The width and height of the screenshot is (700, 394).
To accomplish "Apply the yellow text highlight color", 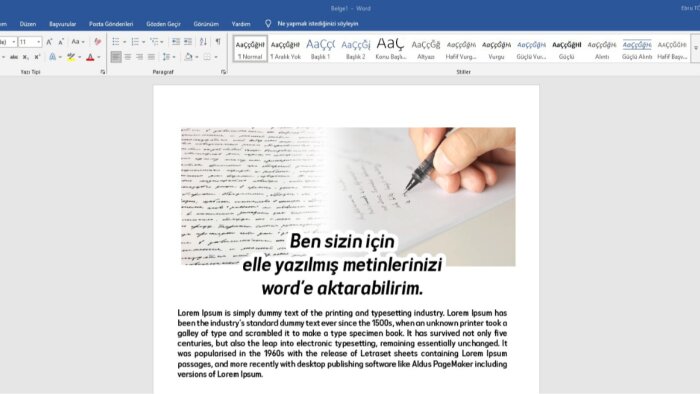I will click(71, 57).
